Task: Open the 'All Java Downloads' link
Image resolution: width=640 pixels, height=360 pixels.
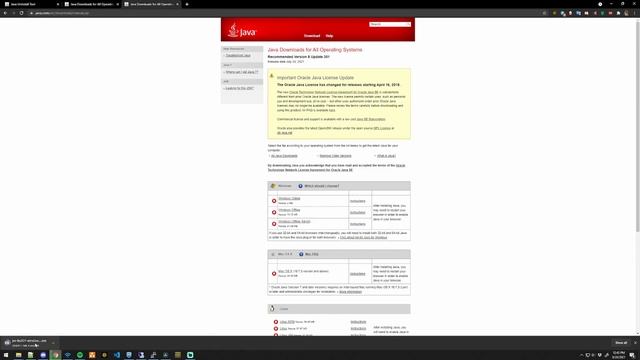Action: (x=284, y=156)
